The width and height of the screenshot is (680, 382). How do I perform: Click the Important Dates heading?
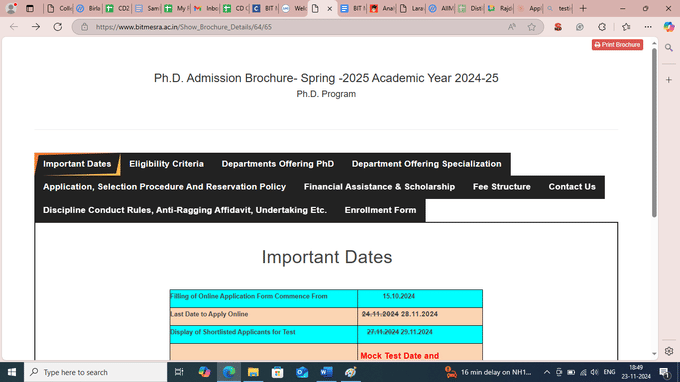(x=327, y=257)
